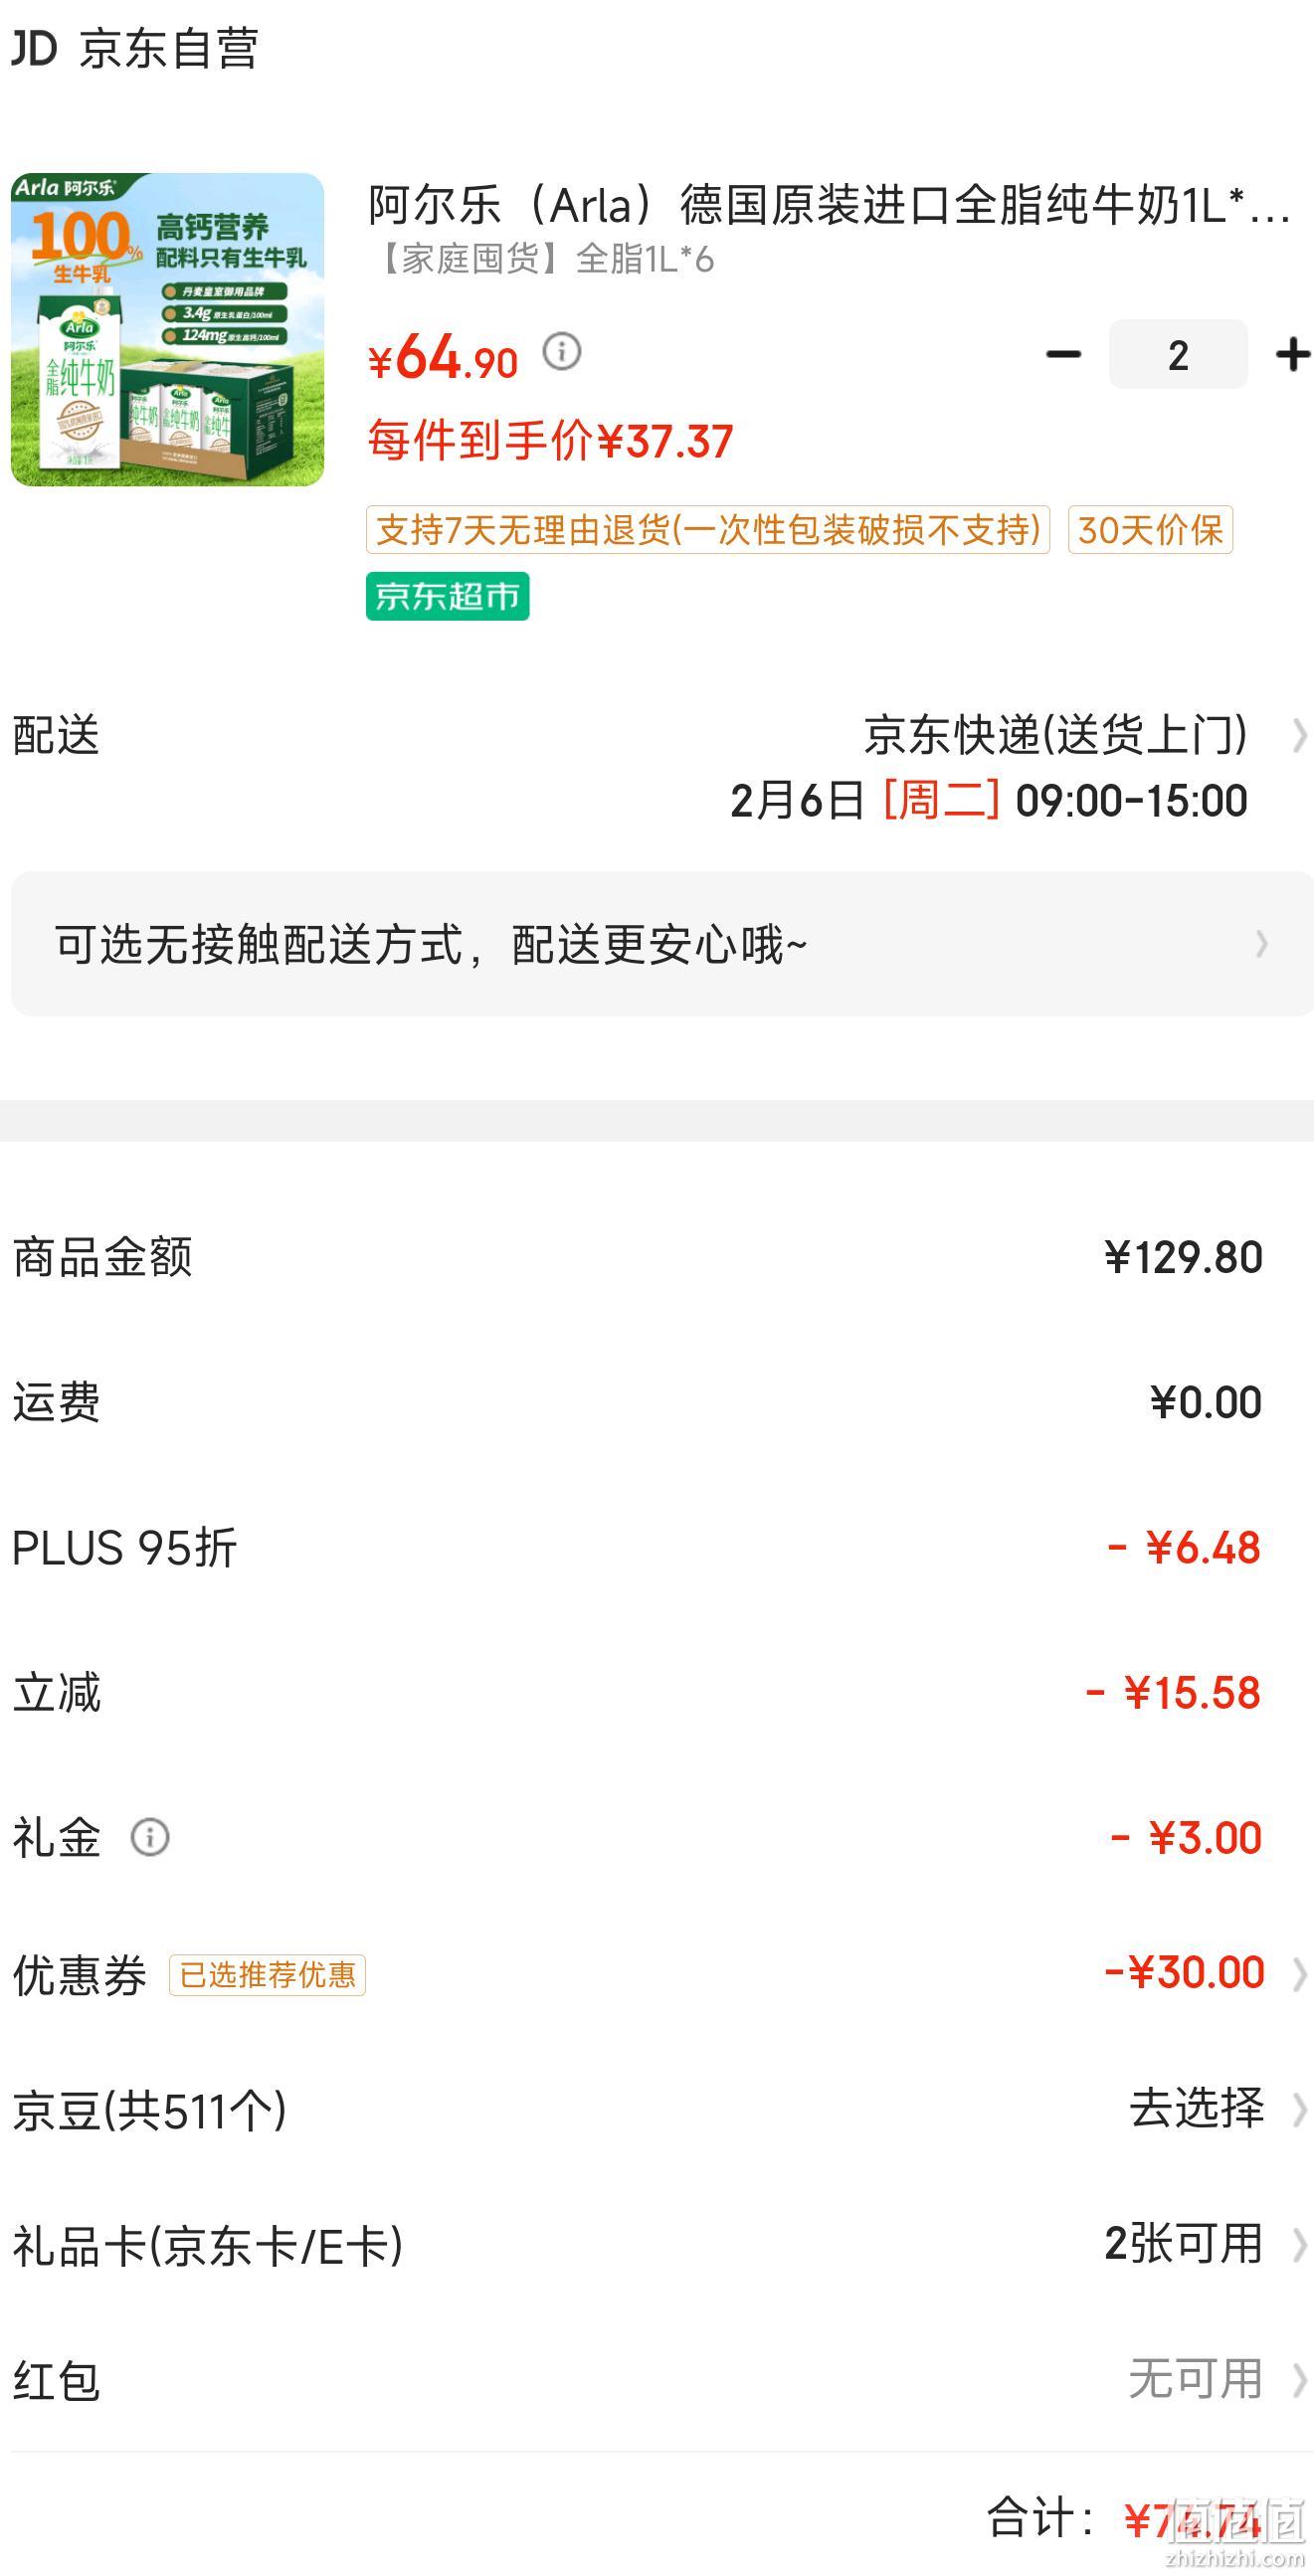The width and height of the screenshot is (1314, 2576).
Task: Open the 红包 red packet chevron
Action: (x=1299, y=2379)
